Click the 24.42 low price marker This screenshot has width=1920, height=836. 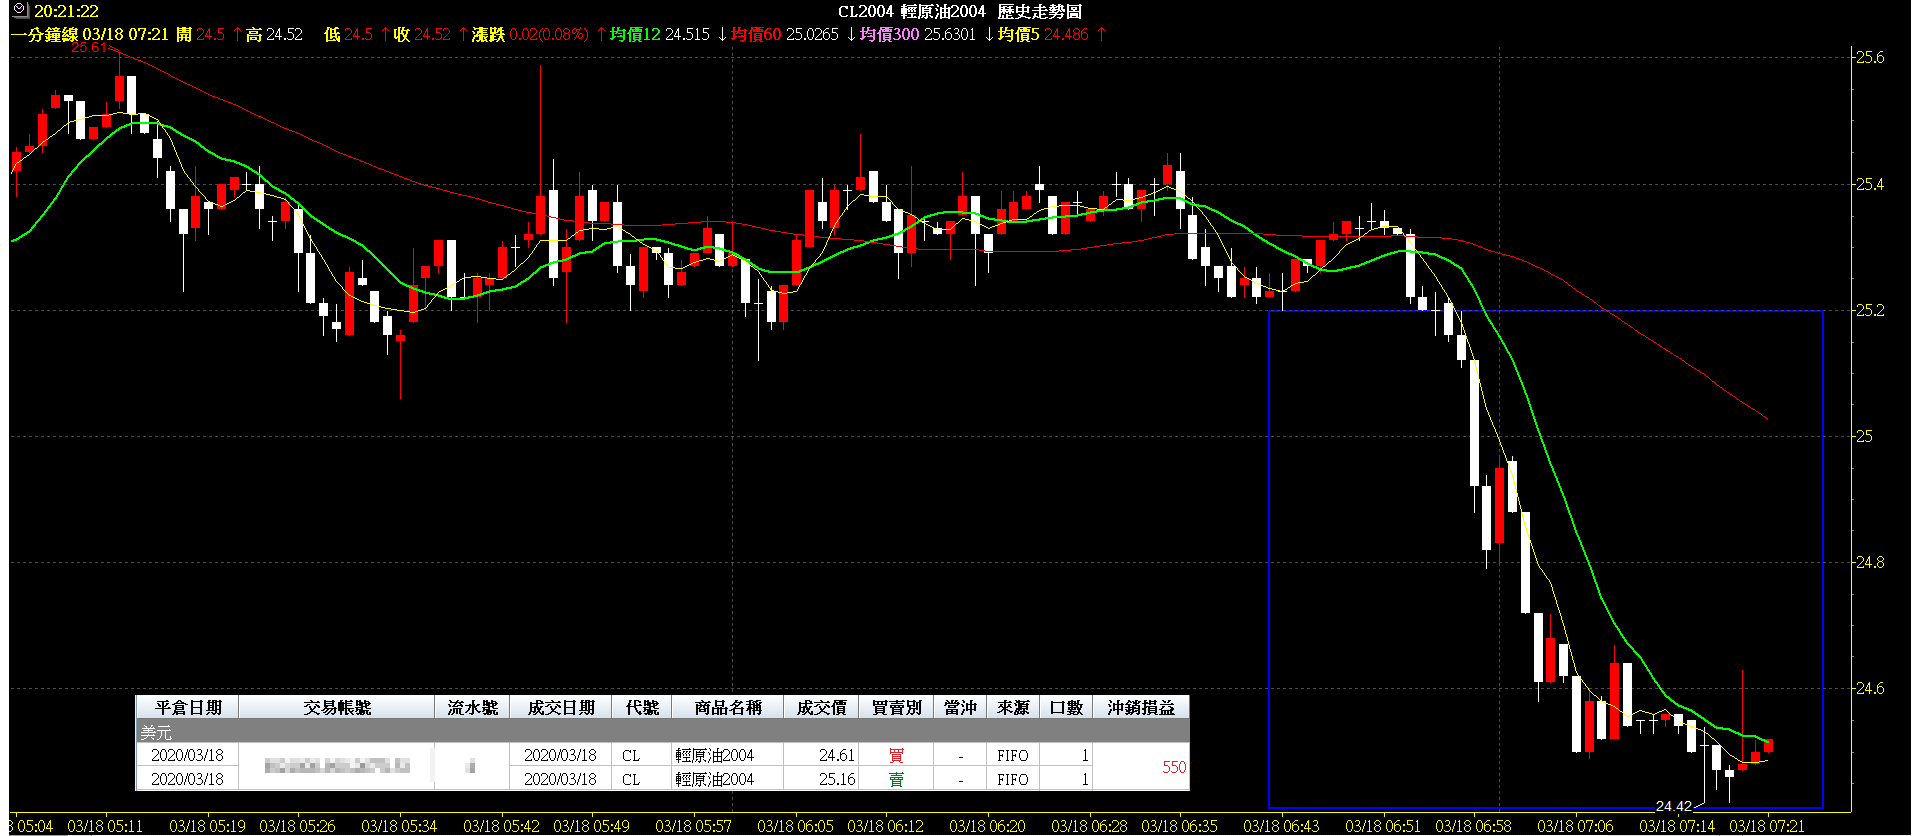[1673, 806]
